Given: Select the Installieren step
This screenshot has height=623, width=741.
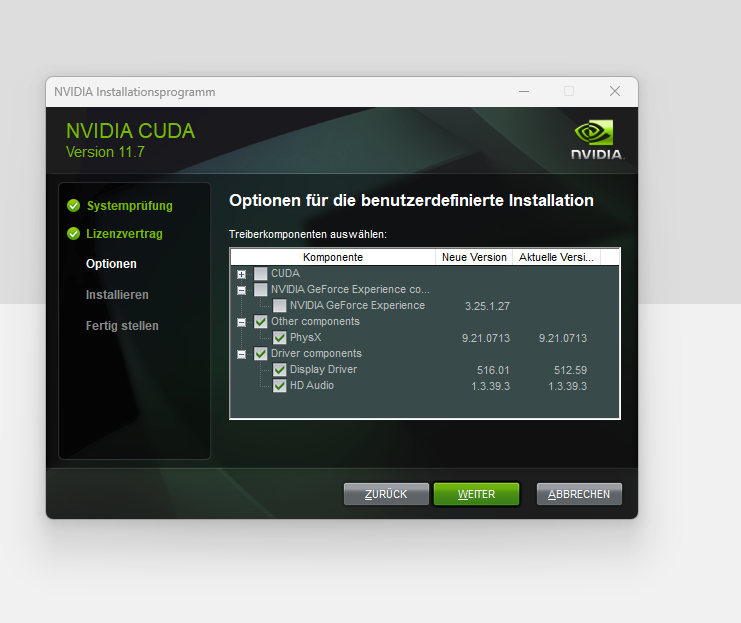Looking at the screenshot, I should click(x=117, y=295).
